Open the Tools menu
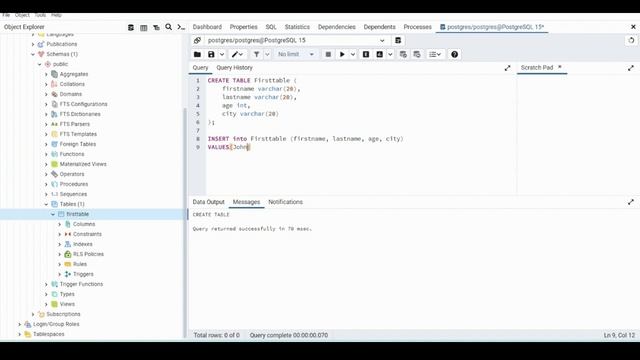The width and height of the screenshot is (640, 360). (40, 15)
